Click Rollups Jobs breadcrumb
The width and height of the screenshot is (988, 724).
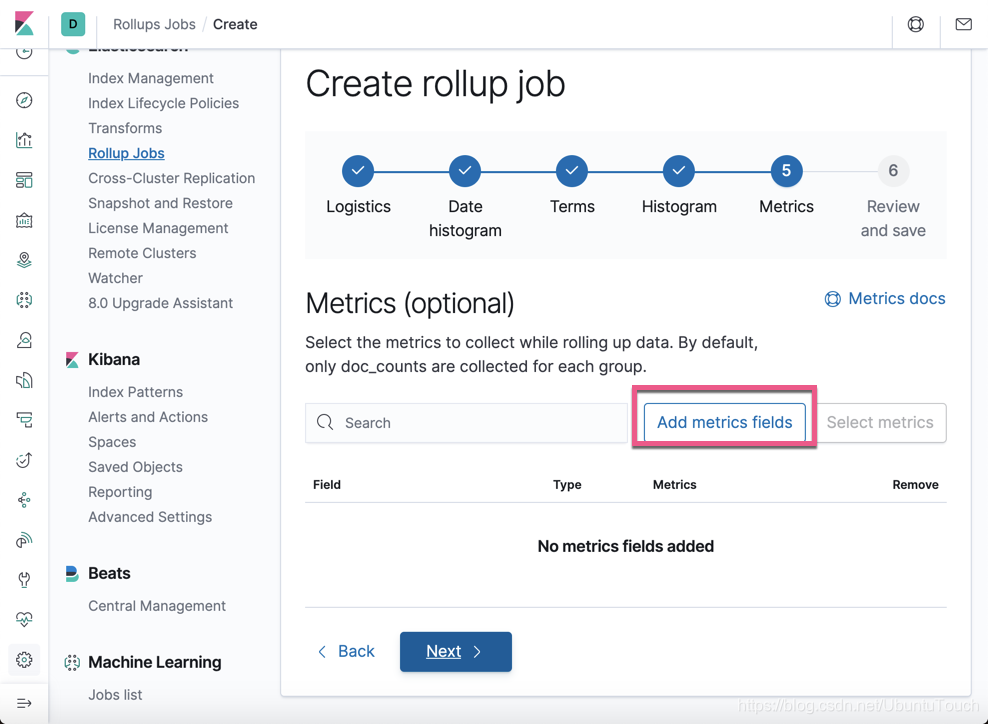pyautogui.click(x=154, y=24)
